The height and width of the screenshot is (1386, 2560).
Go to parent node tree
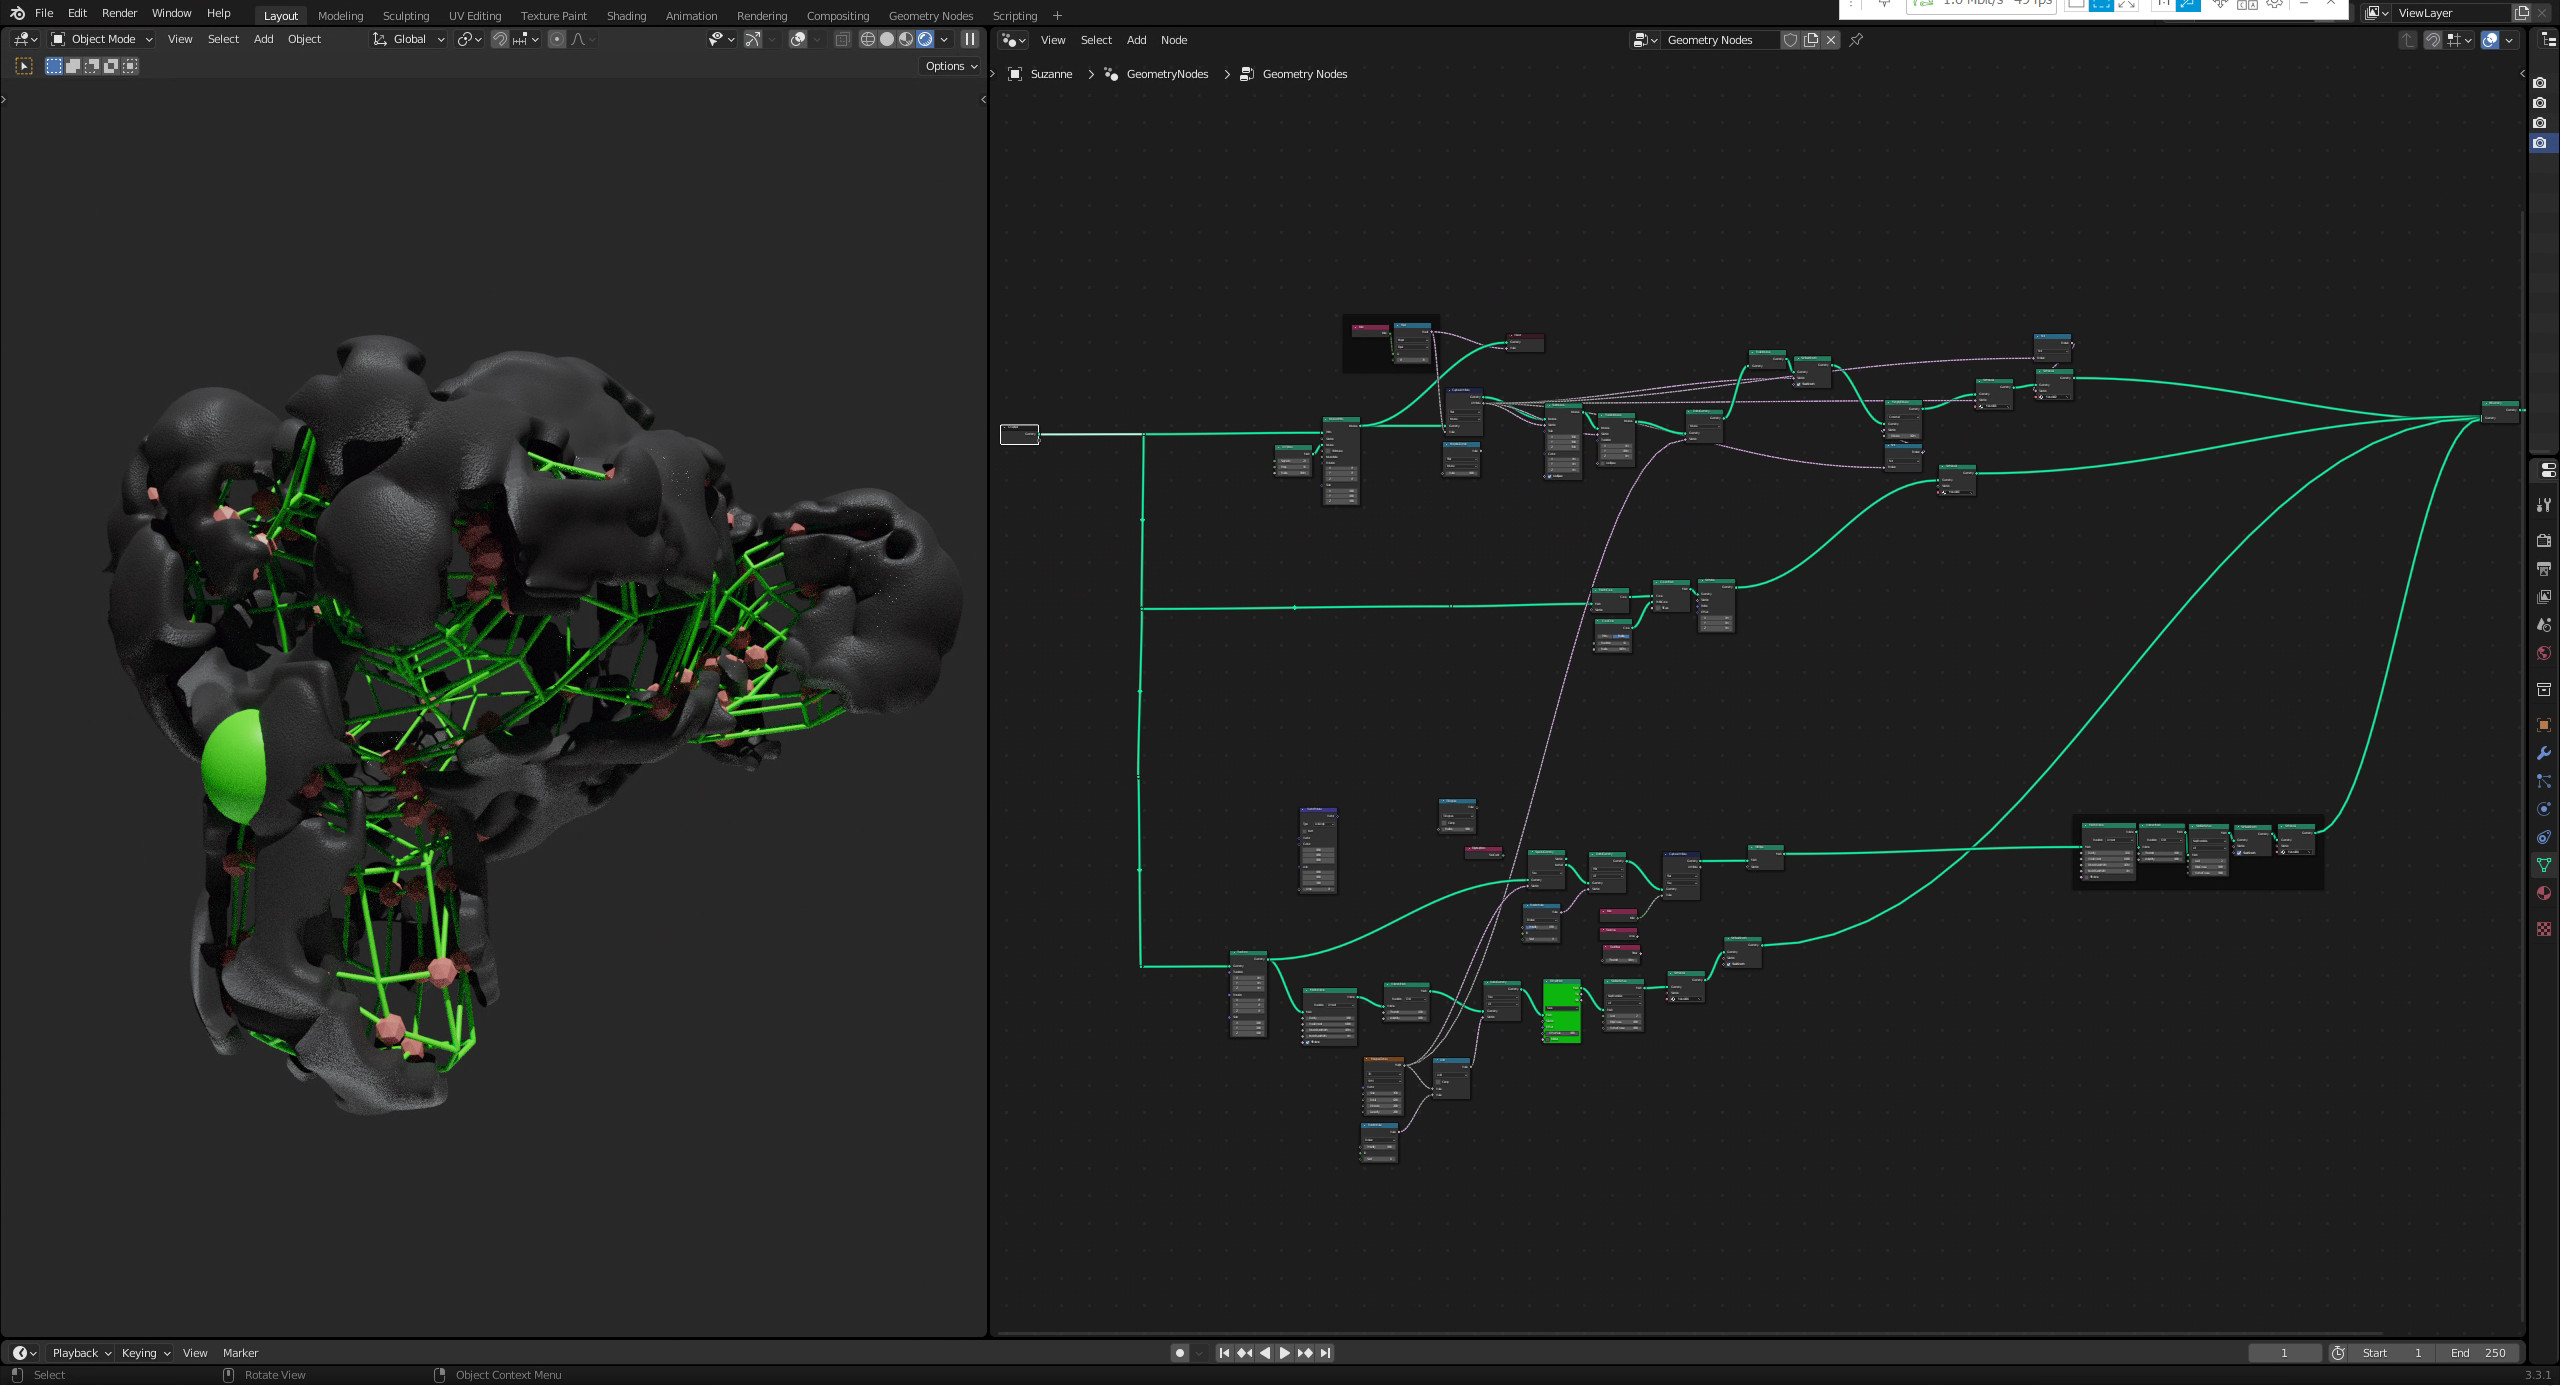pyautogui.click(x=2408, y=40)
